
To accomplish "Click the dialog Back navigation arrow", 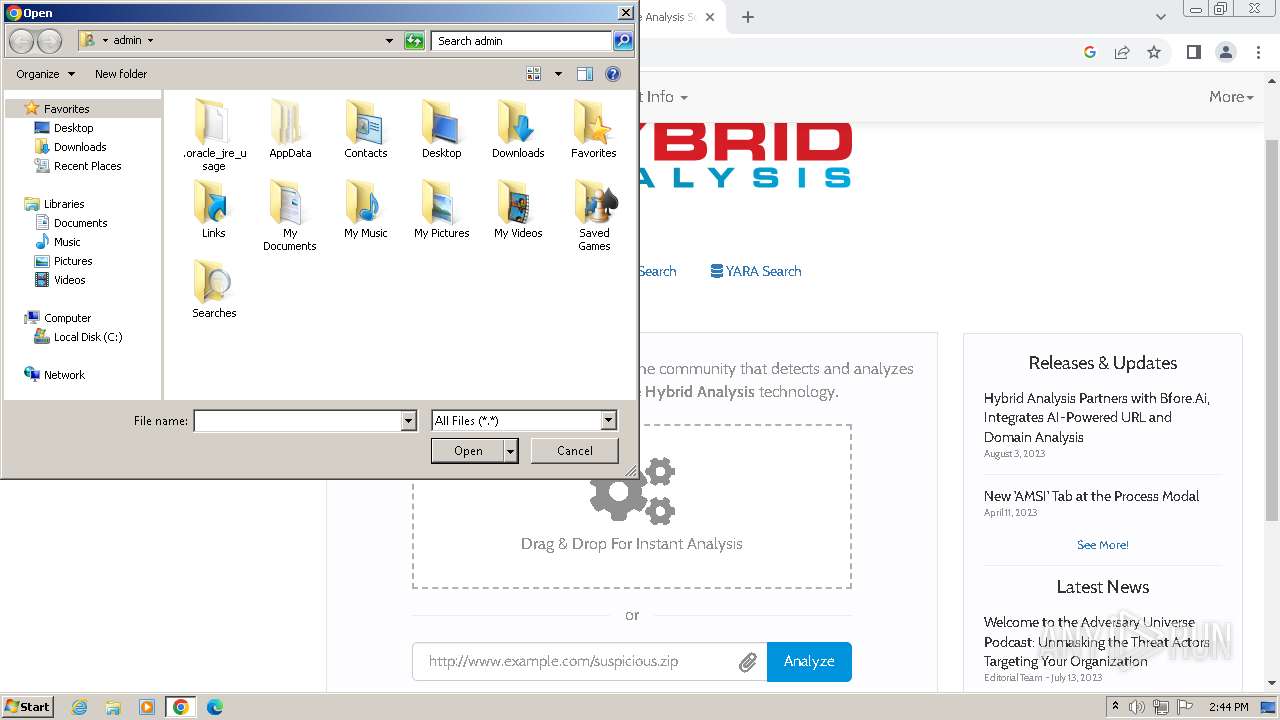I will click(x=22, y=41).
